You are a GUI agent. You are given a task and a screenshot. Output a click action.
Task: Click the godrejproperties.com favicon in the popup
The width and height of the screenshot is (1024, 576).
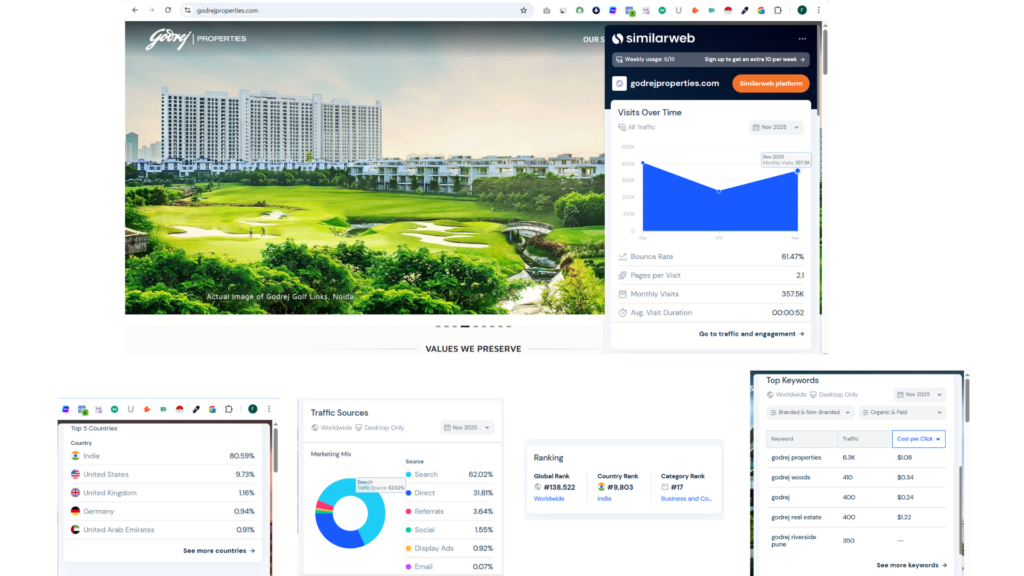coord(619,83)
